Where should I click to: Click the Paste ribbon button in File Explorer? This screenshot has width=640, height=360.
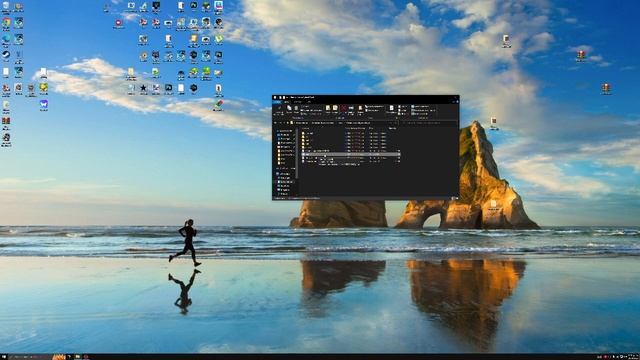296,109
